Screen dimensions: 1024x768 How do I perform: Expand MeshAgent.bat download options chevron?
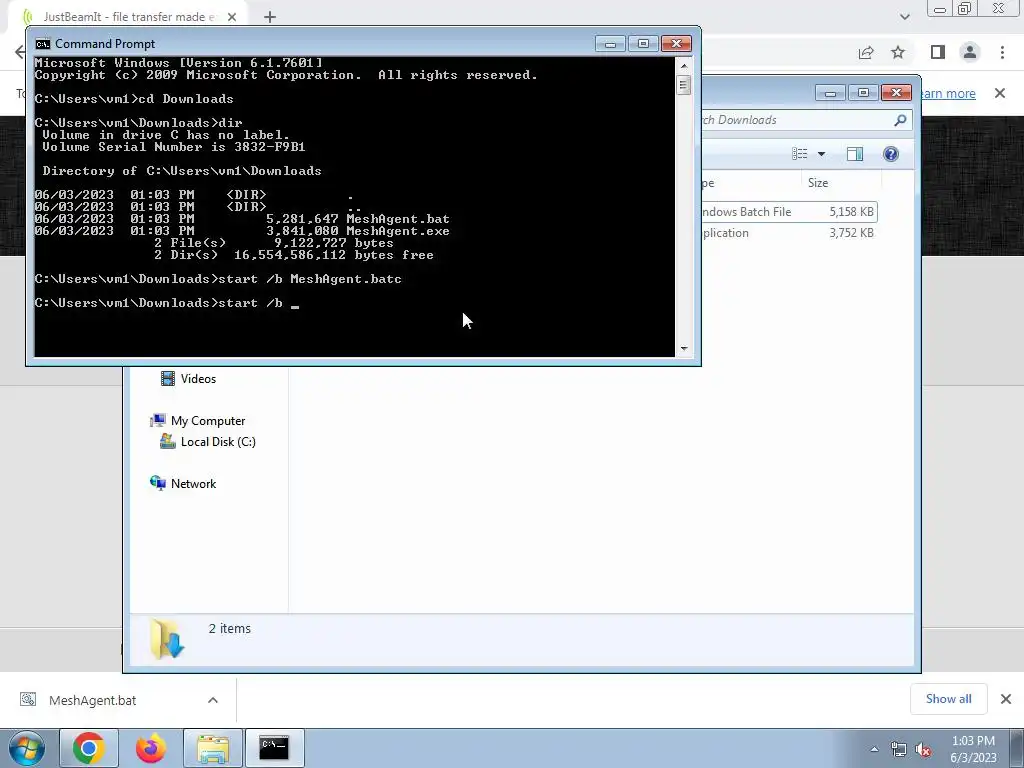coord(213,700)
